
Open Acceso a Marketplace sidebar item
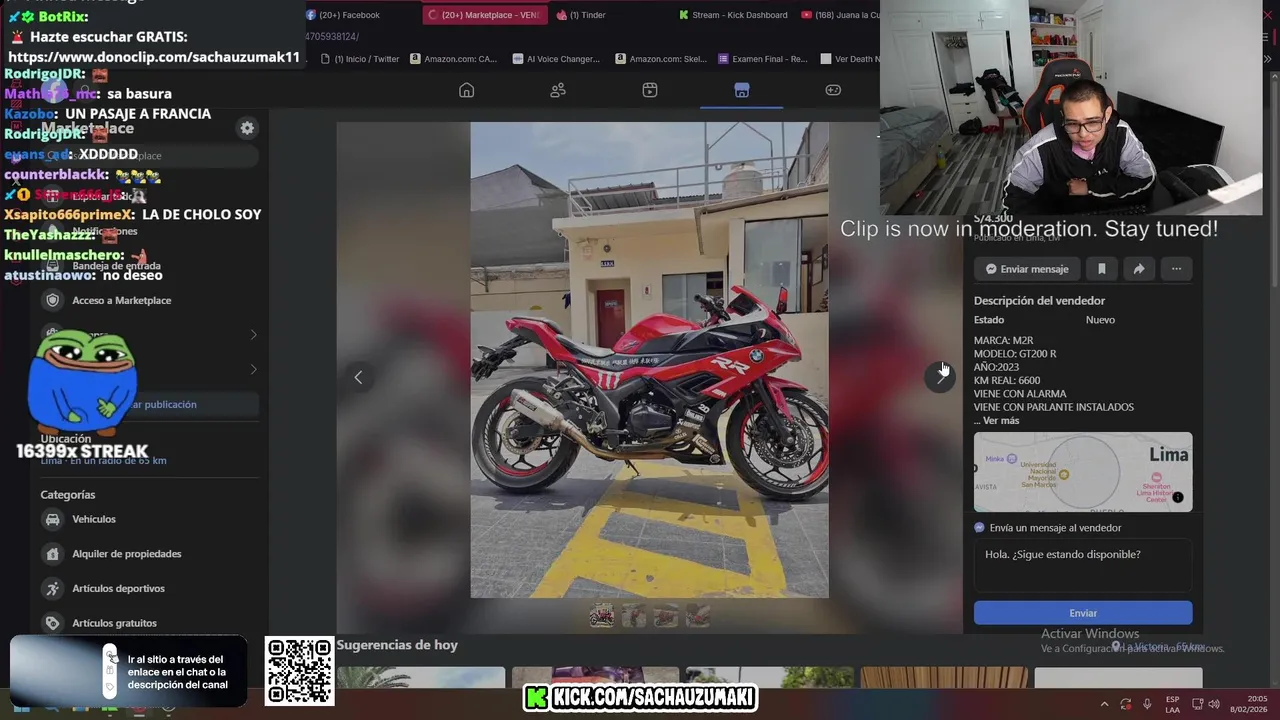click(150, 300)
